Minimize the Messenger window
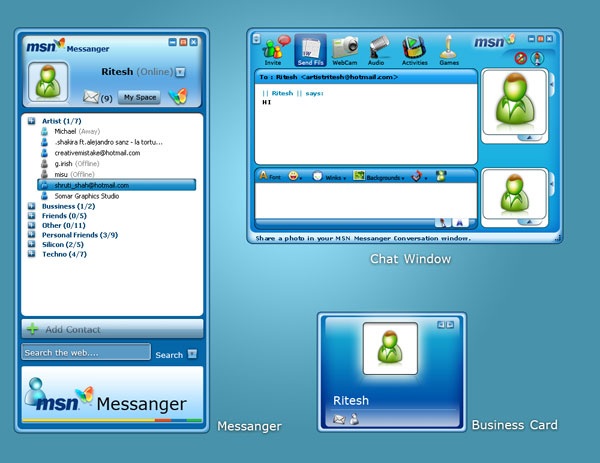600x463 pixels. pyautogui.click(x=173, y=42)
